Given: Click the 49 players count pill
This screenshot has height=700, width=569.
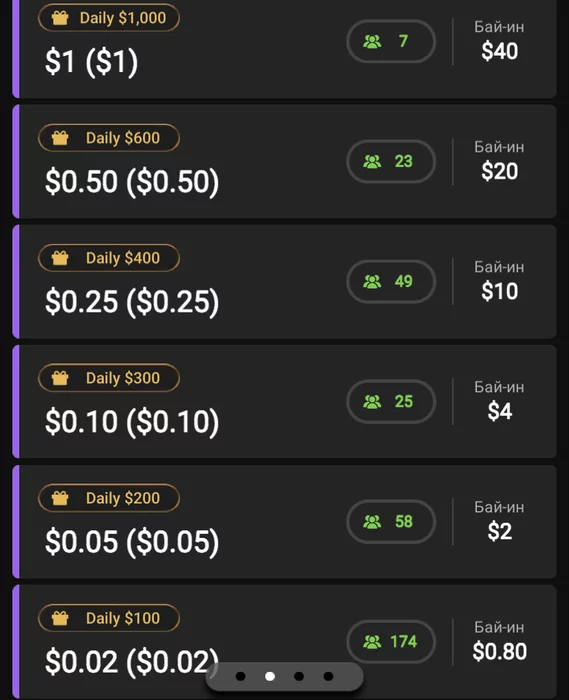Looking at the screenshot, I should click(391, 282).
